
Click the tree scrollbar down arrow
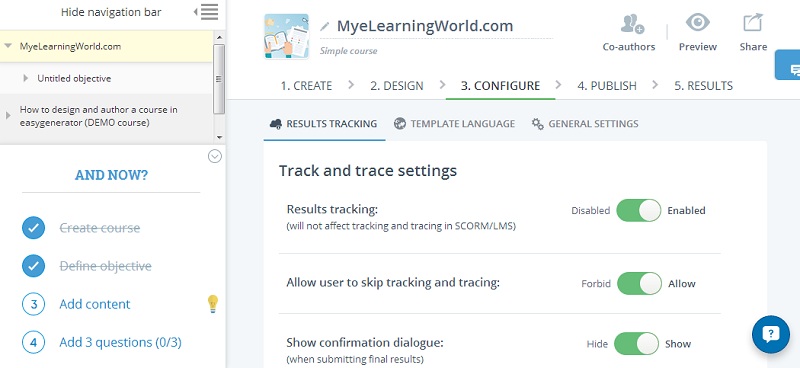(219, 137)
